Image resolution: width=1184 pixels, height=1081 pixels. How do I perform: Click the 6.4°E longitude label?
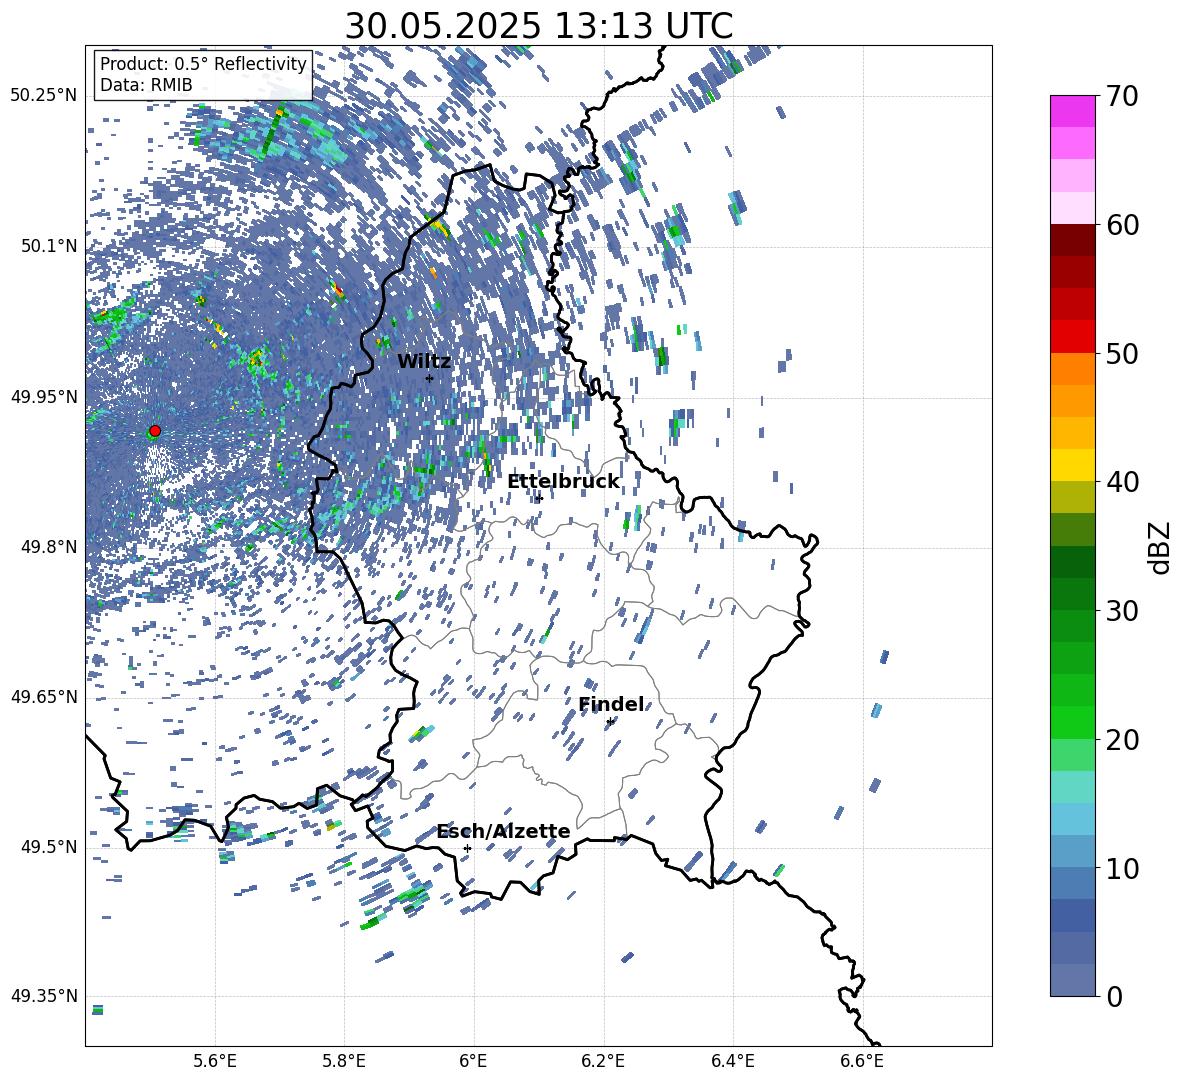pyautogui.click(x=732, y=1061)
